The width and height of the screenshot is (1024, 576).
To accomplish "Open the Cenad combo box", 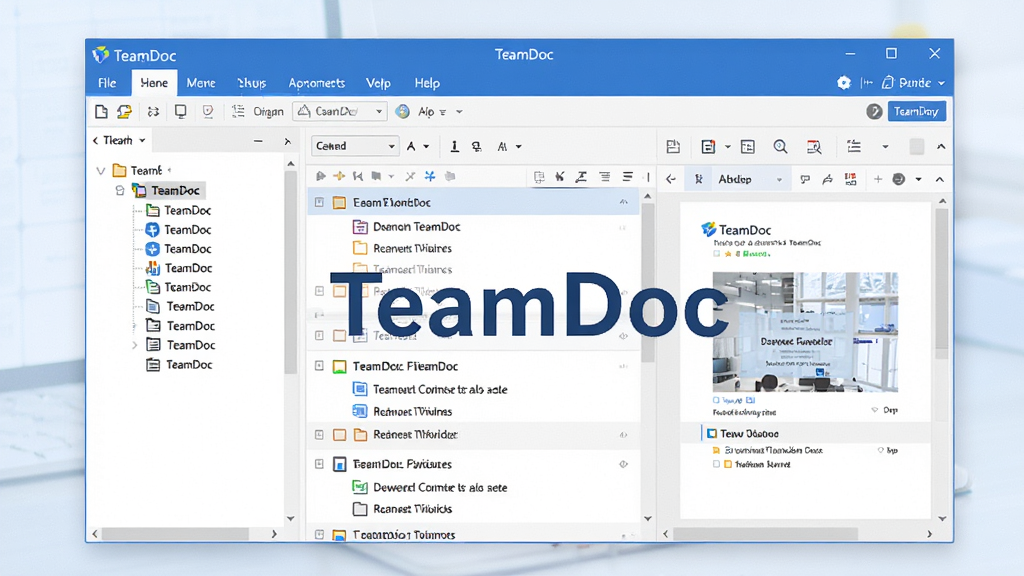I will point(355,146).
